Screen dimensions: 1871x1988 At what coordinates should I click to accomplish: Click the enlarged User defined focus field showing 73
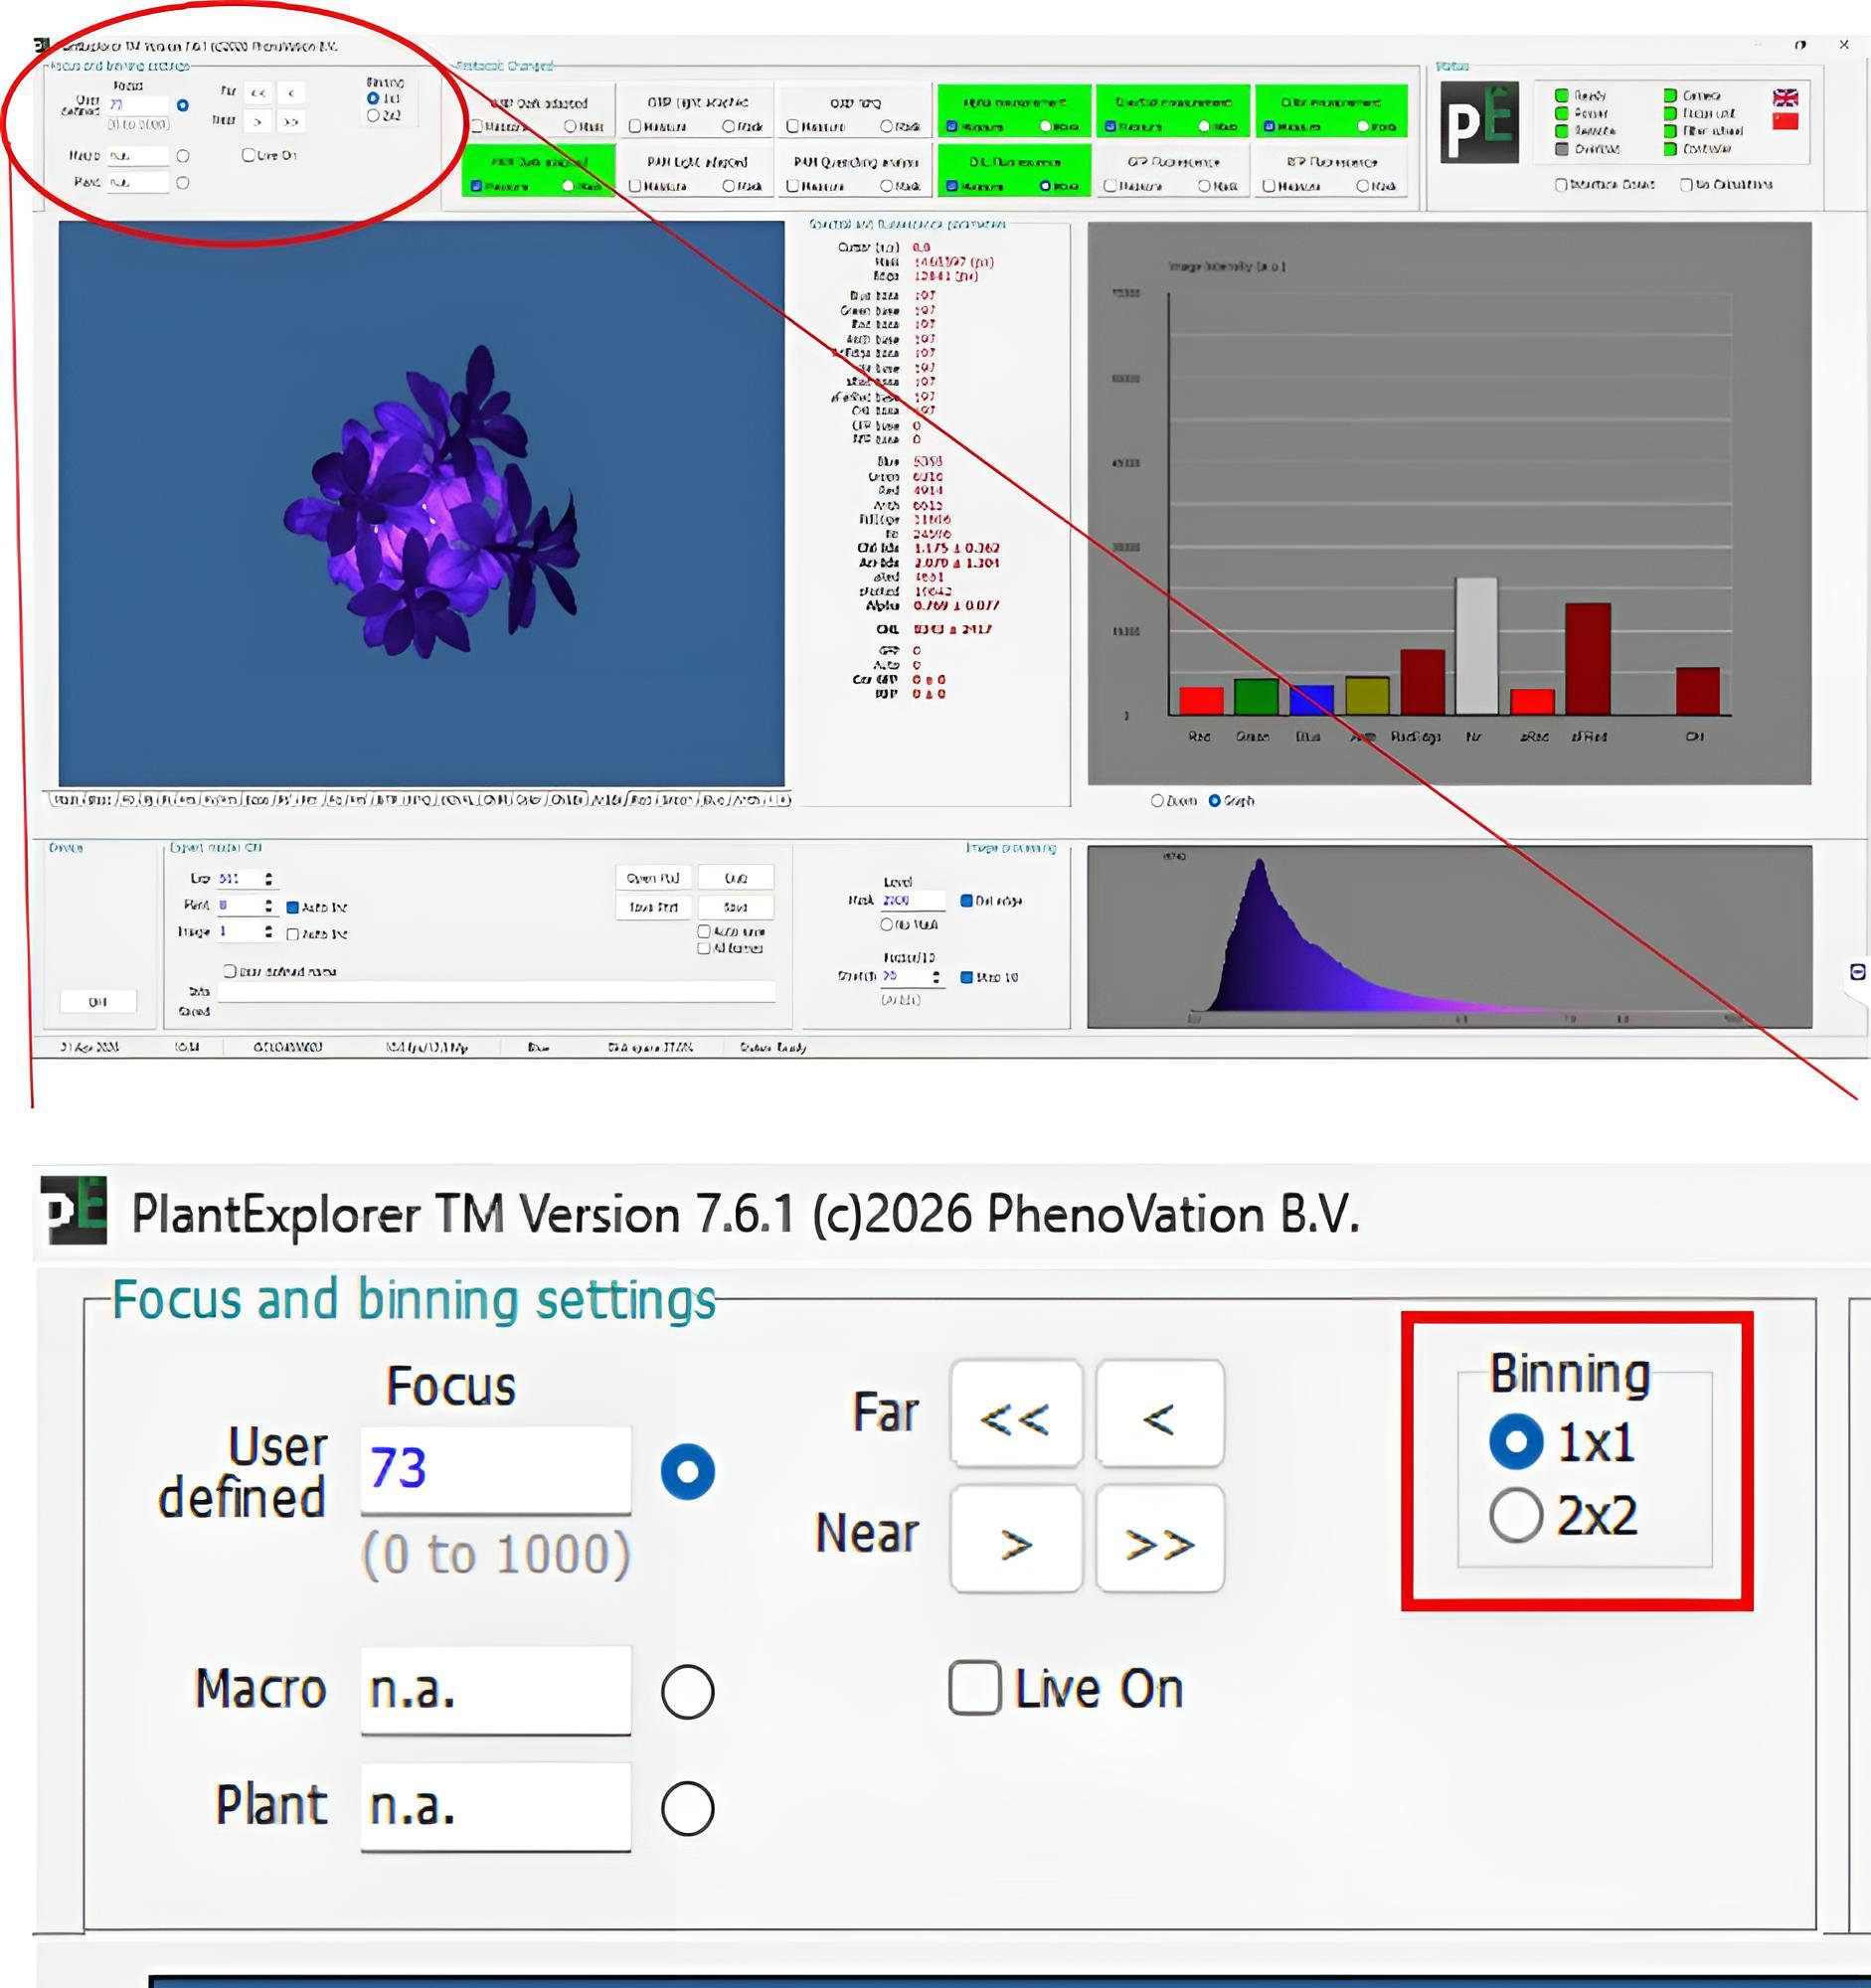pyautogui.click(x=496, y=1468)
